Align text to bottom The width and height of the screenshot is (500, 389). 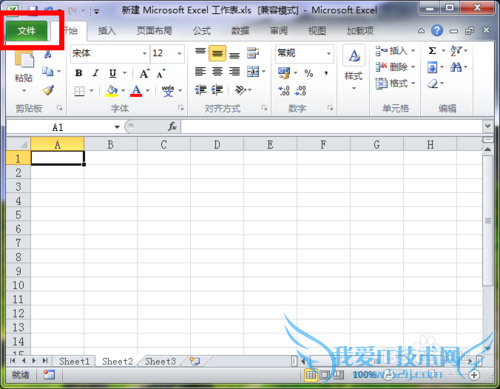tap(234, 54)
